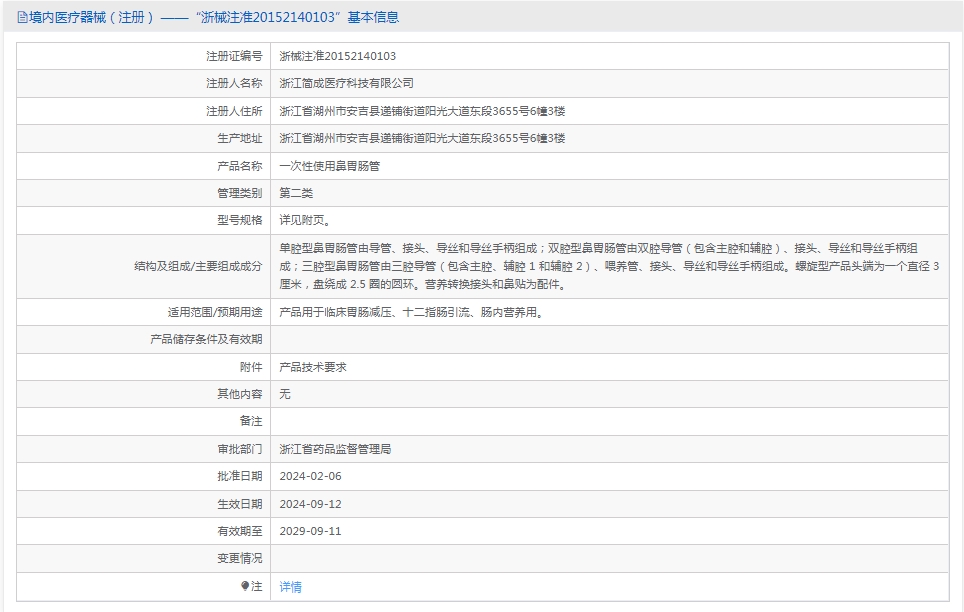Viewport: 964px width, 612px height.
Task: Click the 注册人住所 address value
Action: 422,111
